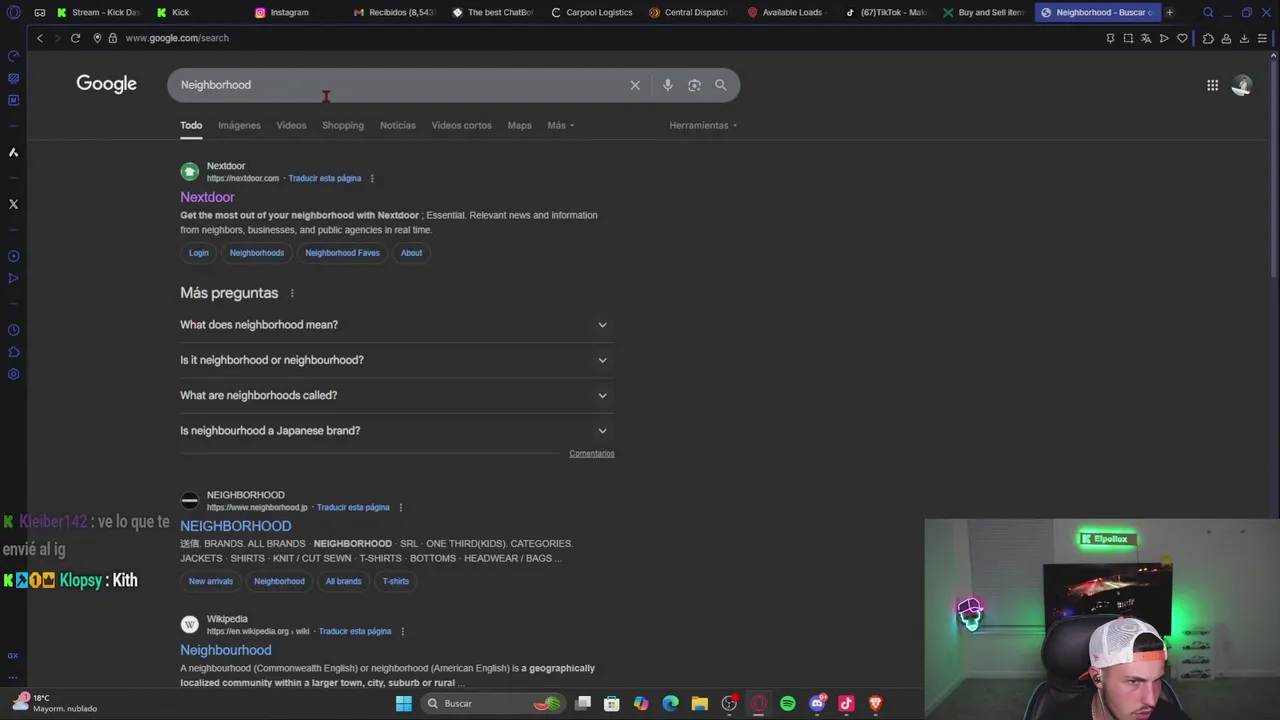Open X (Twitter) in the sidebar

click(13, 204)
